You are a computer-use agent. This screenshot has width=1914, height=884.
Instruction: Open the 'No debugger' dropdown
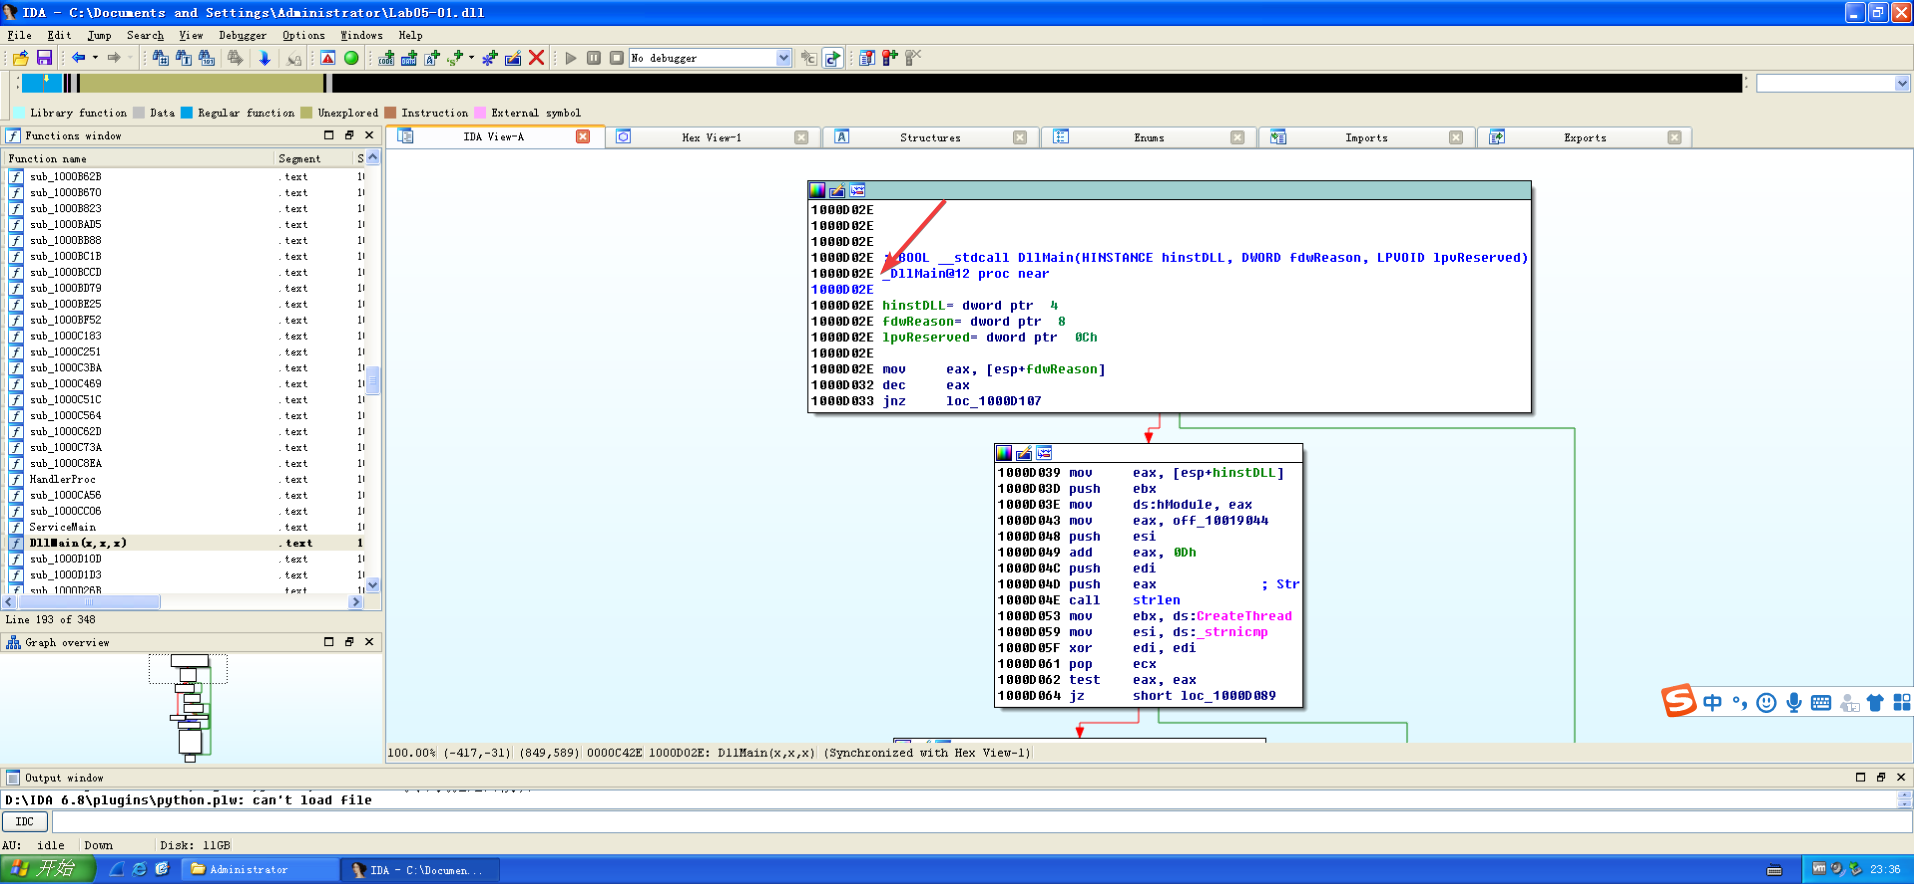[x=783, y=58]
